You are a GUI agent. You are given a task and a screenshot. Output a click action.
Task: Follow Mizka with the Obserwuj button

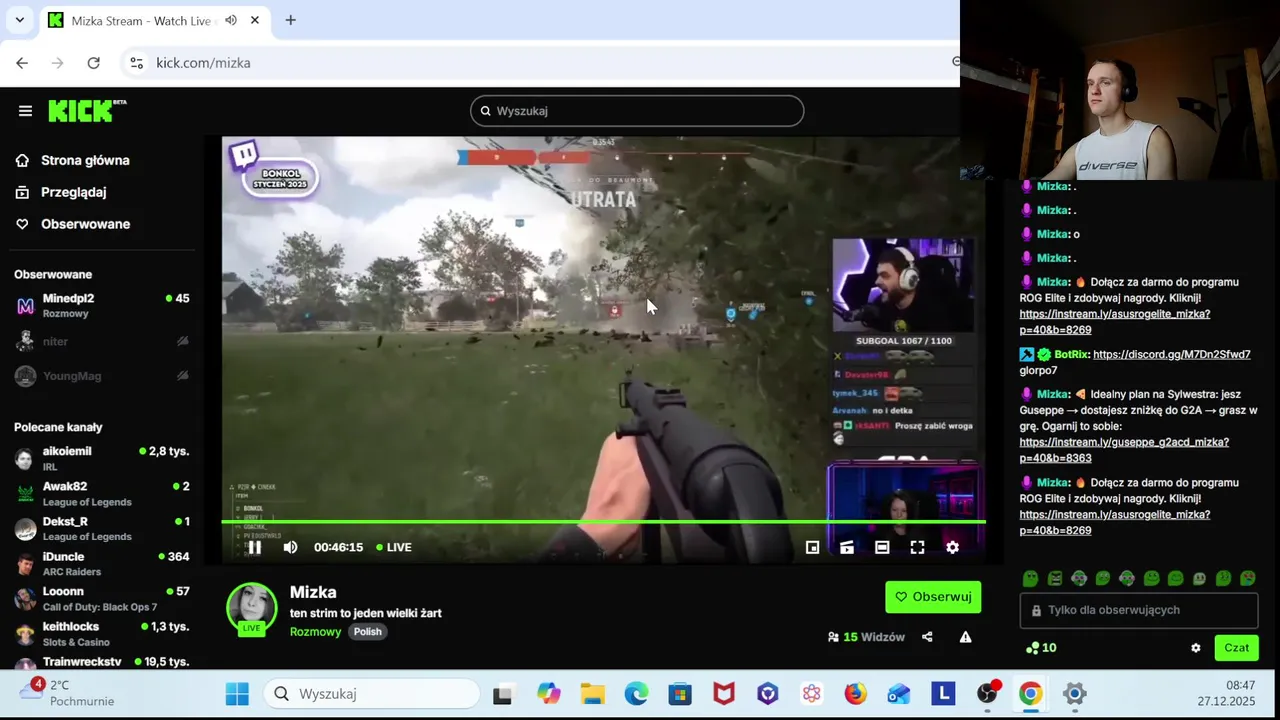point(933,597)
